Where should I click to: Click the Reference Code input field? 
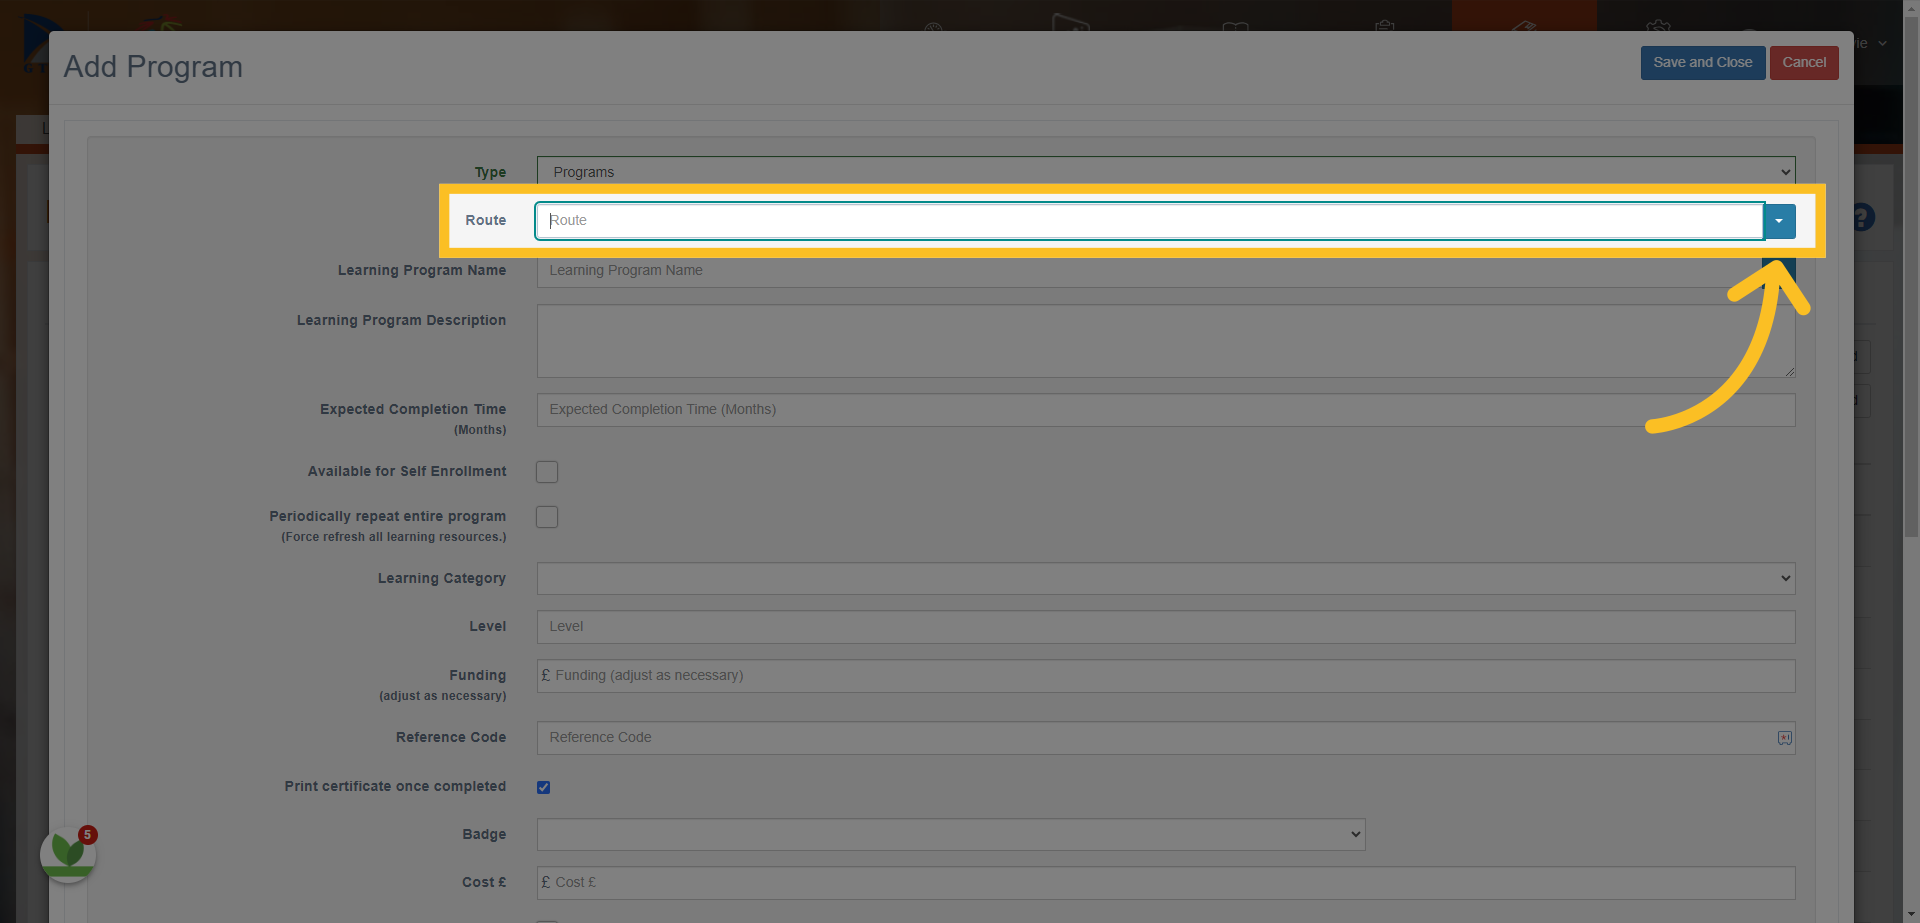1166,738
